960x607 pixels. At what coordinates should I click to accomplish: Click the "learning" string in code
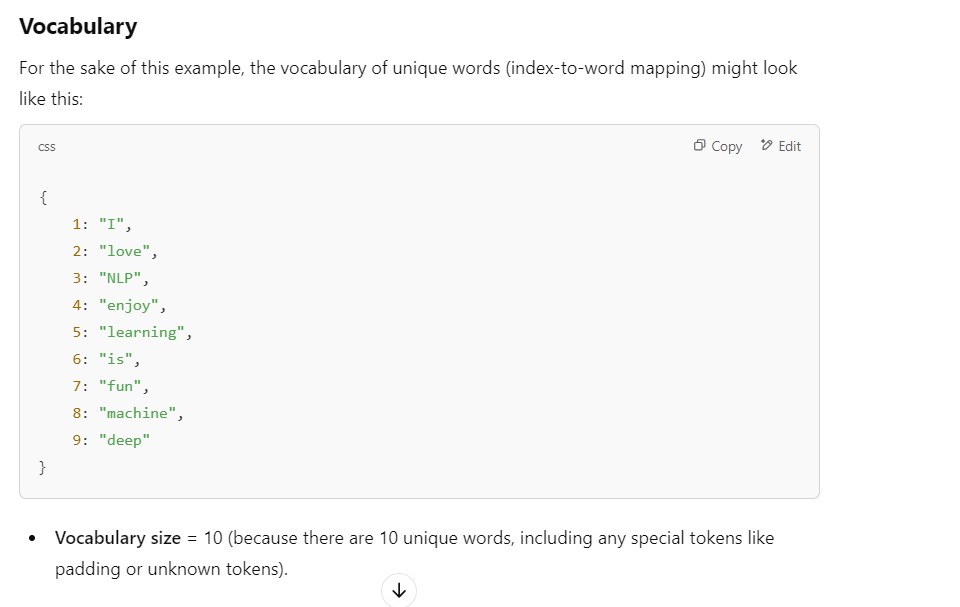click(x=141, y=332)
